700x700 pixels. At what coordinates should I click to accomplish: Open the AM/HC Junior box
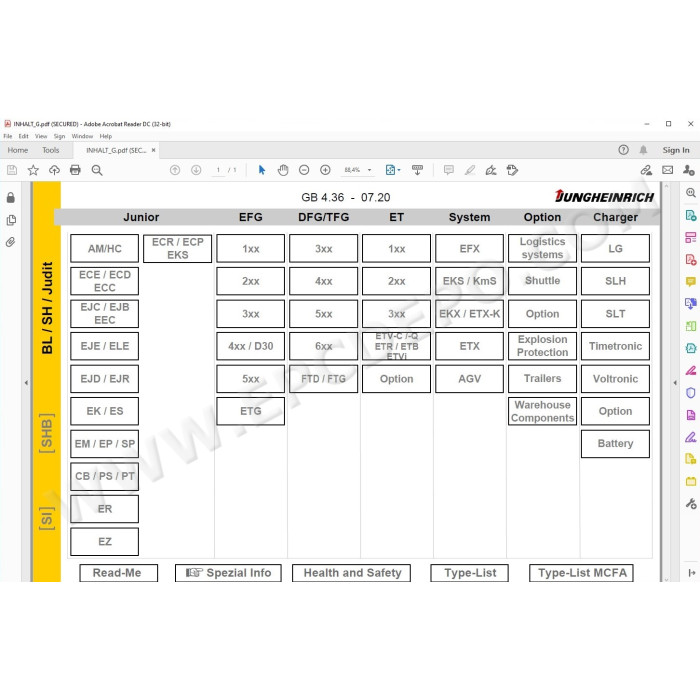tap(104, 248)
